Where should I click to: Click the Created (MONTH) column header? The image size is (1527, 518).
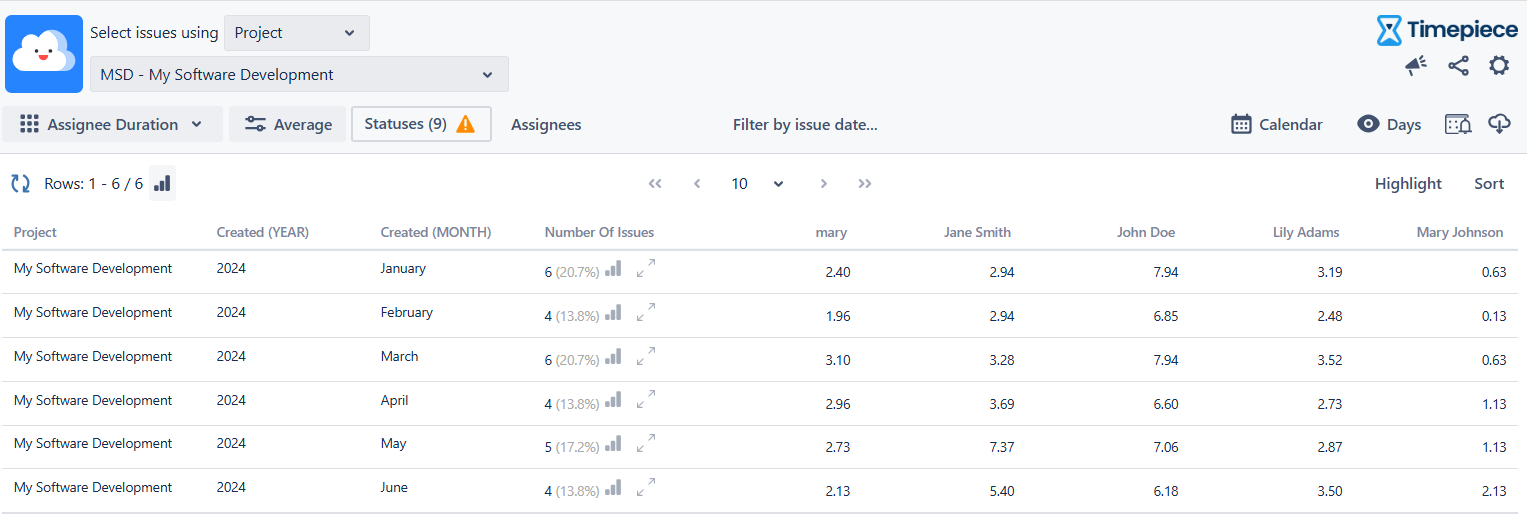coord(436,232)
